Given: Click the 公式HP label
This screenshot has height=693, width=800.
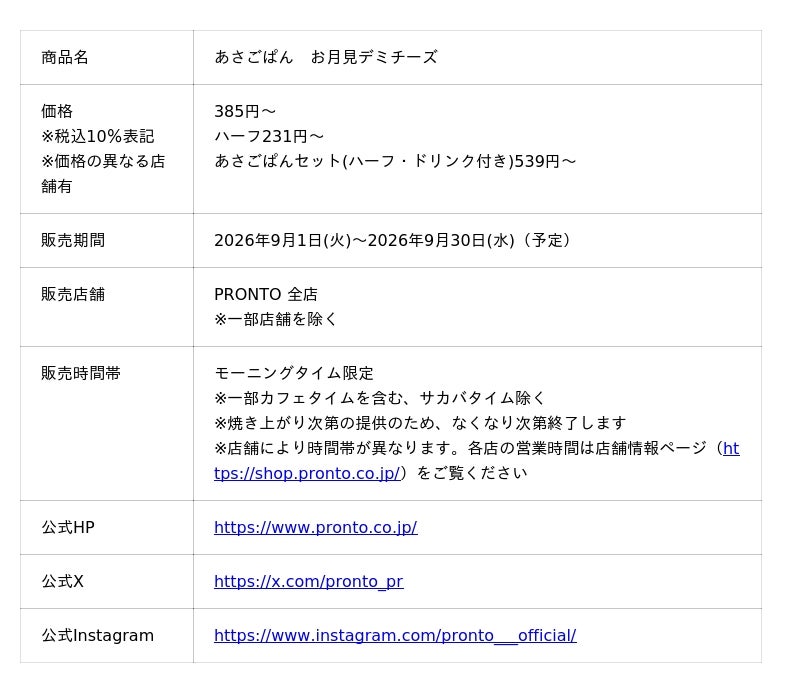Looking at the screenshot, I should tap(68, 527).
